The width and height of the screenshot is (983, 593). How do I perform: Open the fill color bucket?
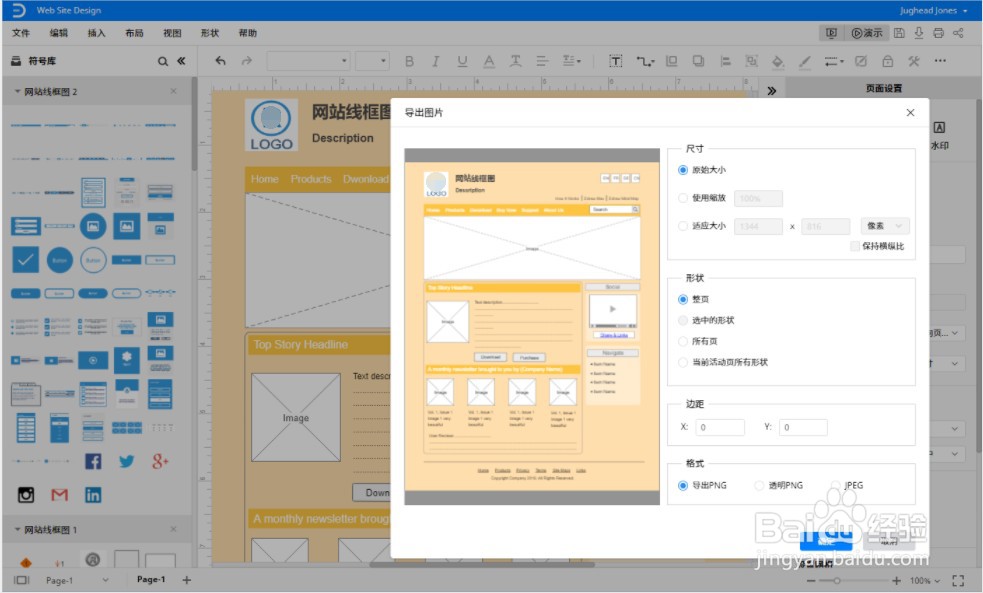tap(778, 61)
